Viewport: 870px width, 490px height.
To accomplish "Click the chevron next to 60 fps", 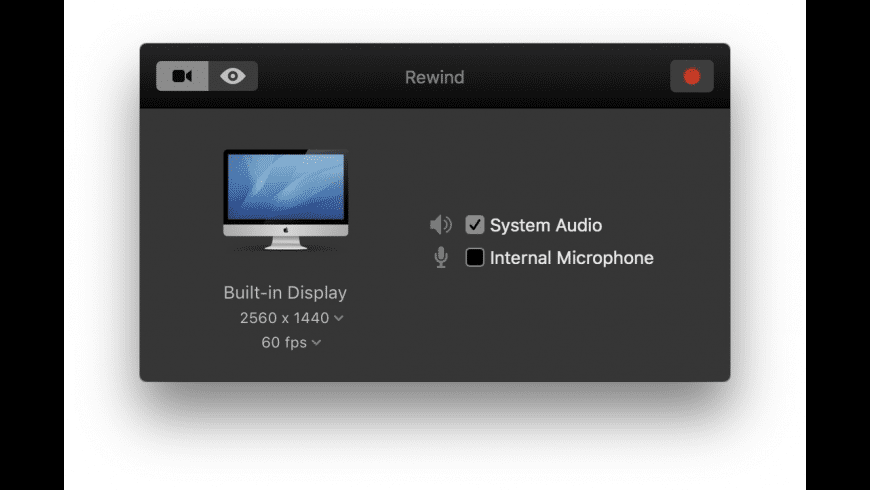I will [316, 343].
